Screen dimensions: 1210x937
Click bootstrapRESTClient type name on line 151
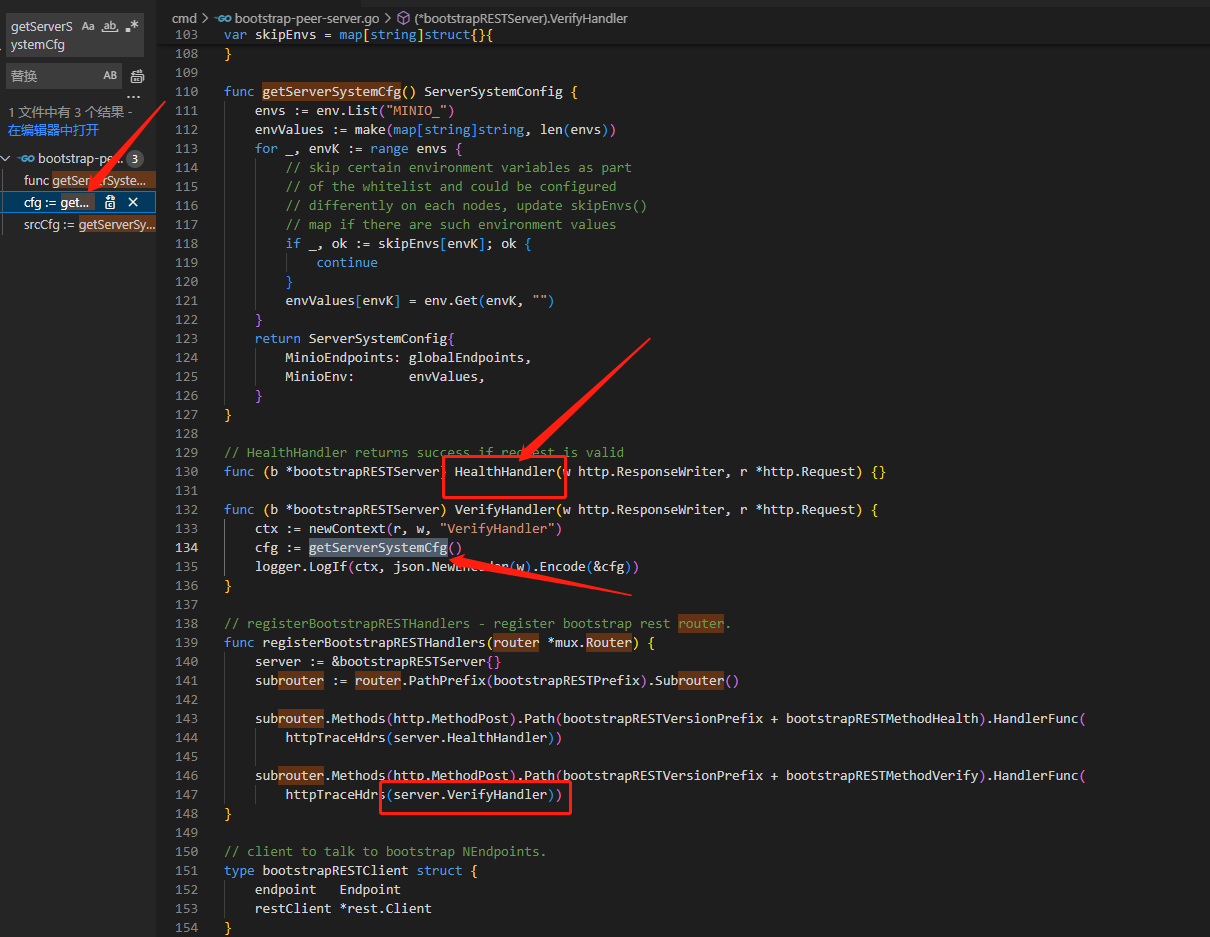click(x=336, y=871)
